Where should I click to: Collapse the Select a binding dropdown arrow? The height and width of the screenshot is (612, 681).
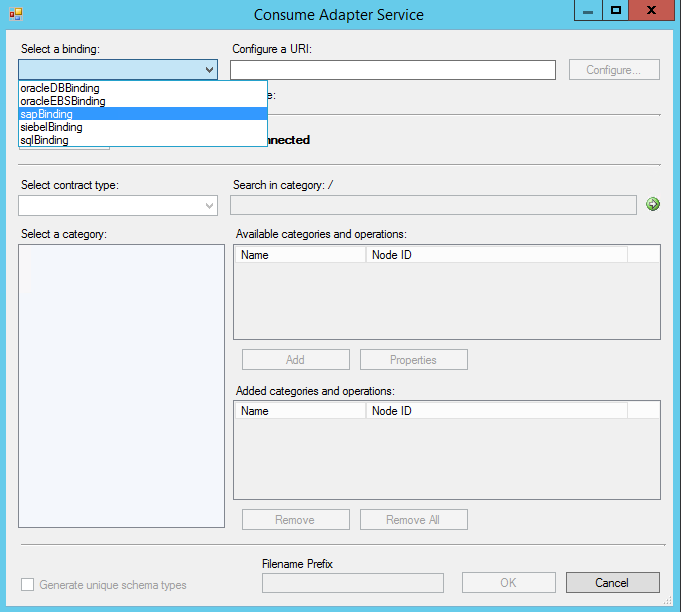pos(209,69)
